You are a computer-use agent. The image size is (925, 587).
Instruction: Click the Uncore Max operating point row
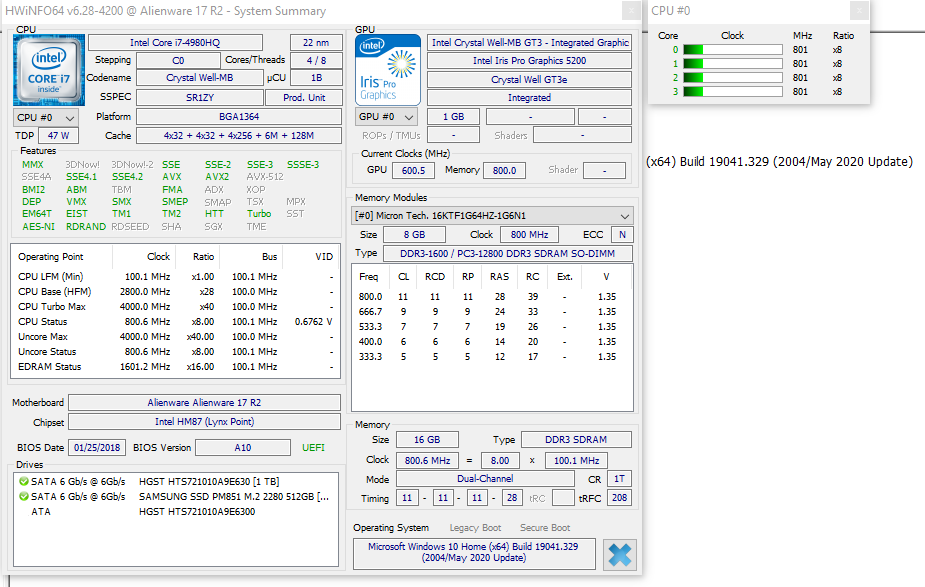click(x=176, y=337)
